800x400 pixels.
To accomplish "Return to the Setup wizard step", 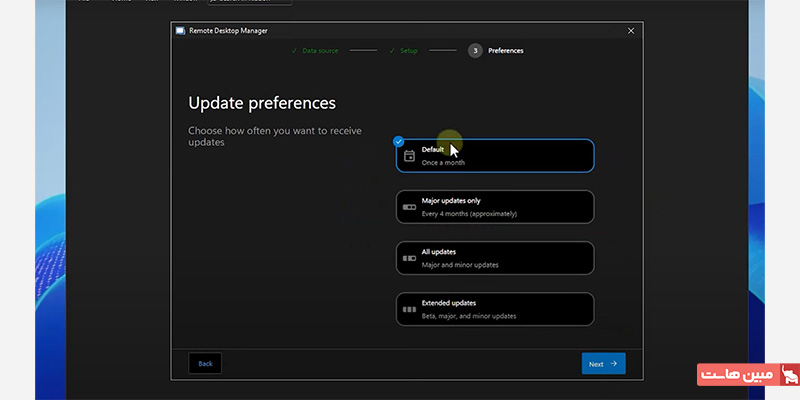I will (x=408, y=50).
